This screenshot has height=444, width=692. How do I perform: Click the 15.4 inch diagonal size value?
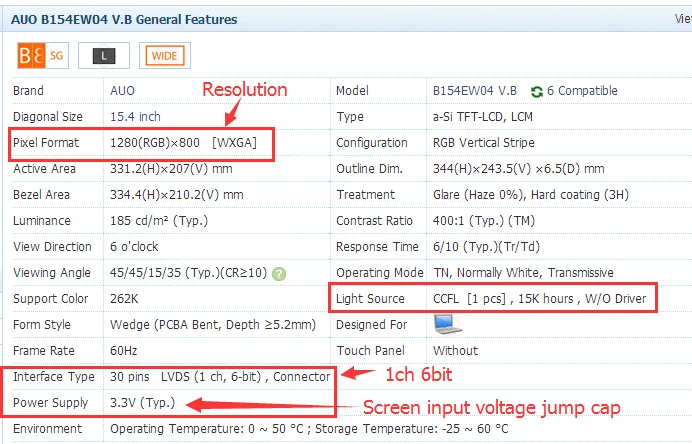click(x=135, y=117)
